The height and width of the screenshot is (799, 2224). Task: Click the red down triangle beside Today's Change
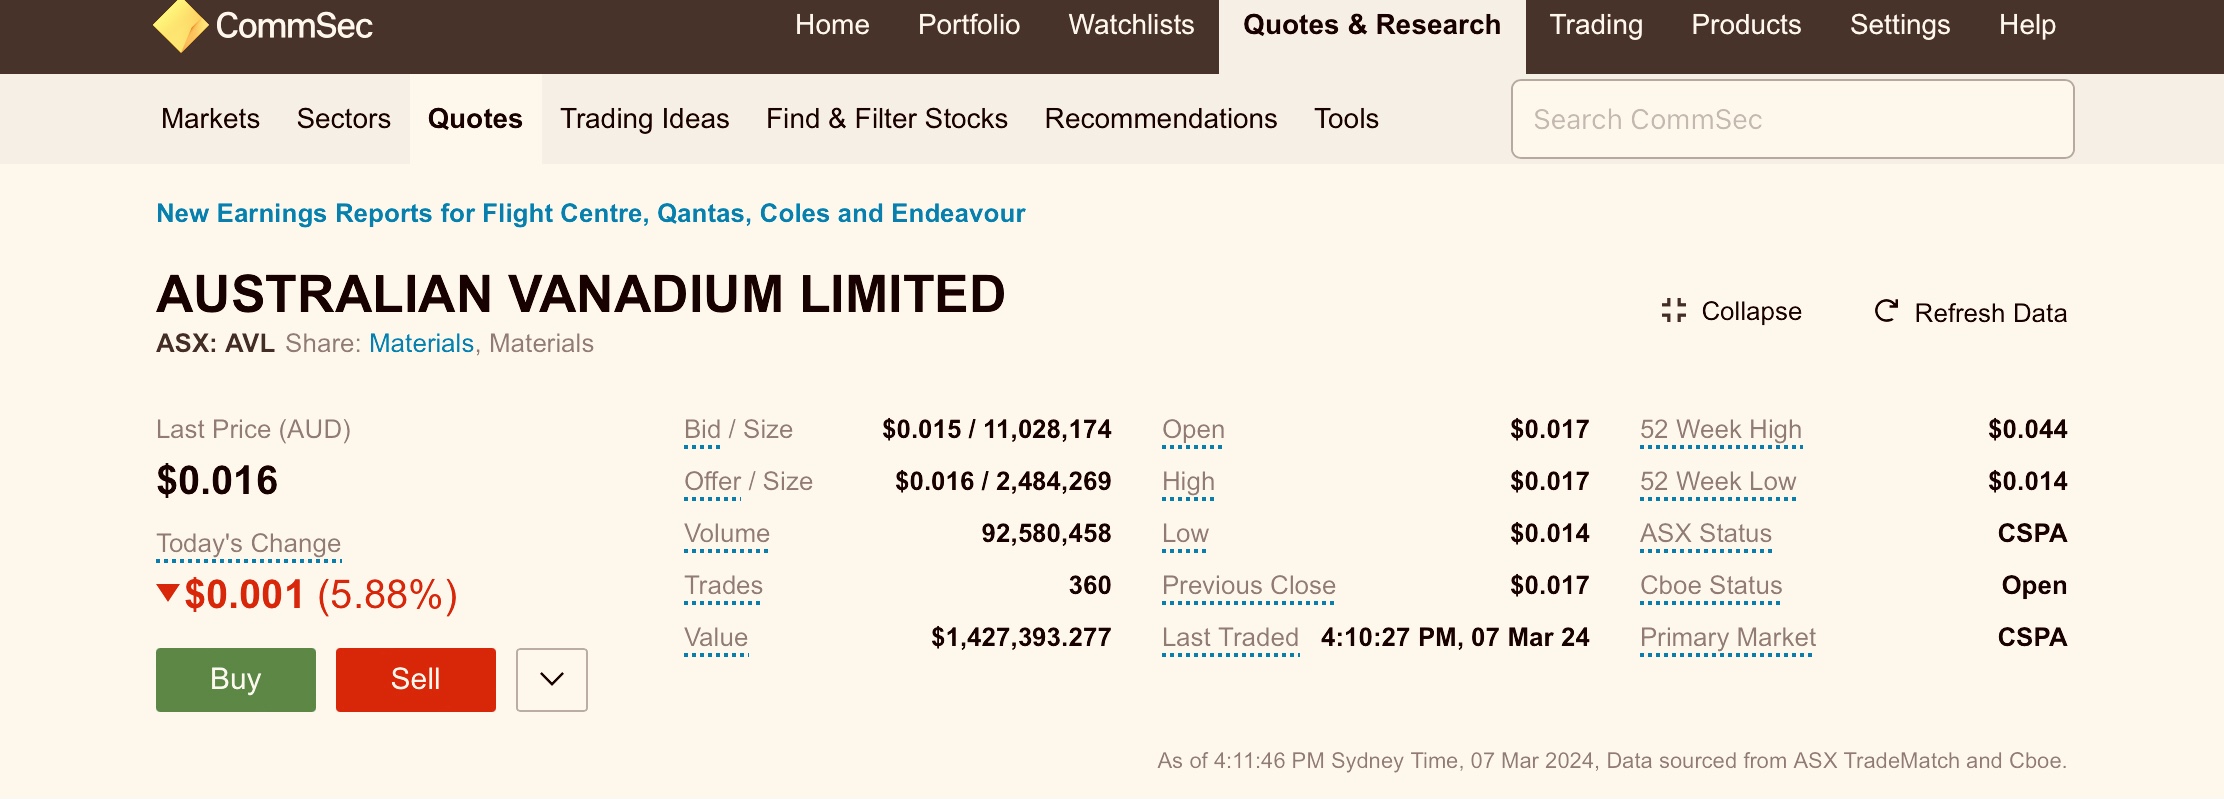168,593
